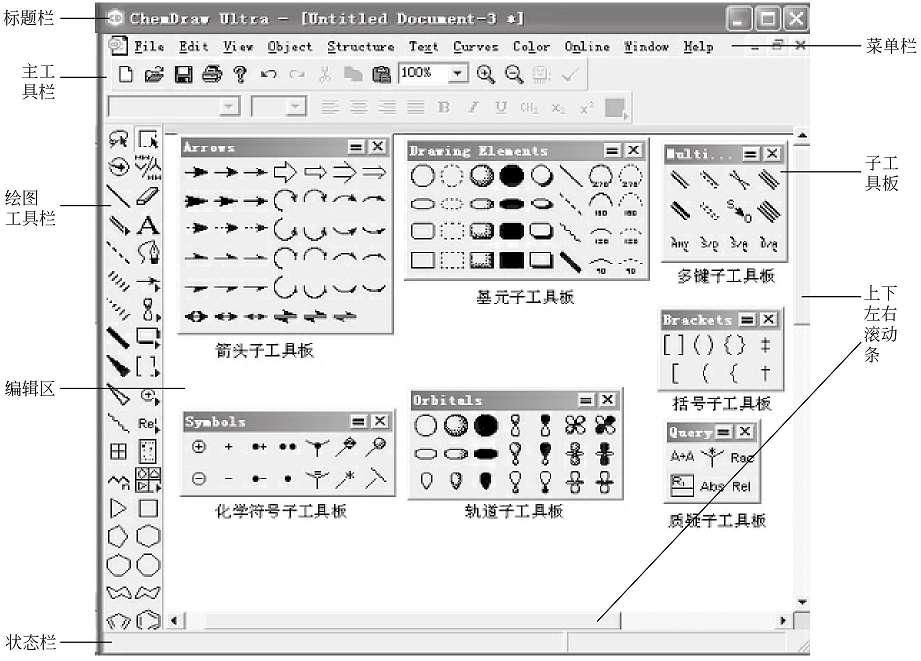Click the vertical scrollbar down arrow

[802, 602]
